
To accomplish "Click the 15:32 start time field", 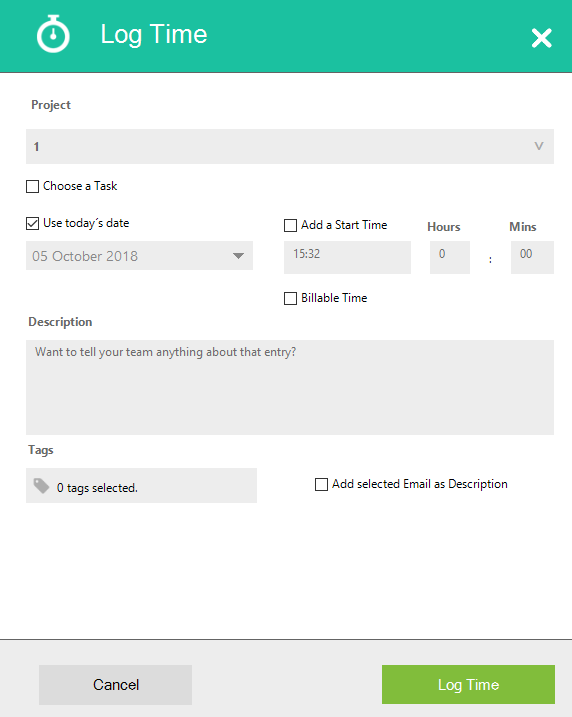I will tap(347, 257).
